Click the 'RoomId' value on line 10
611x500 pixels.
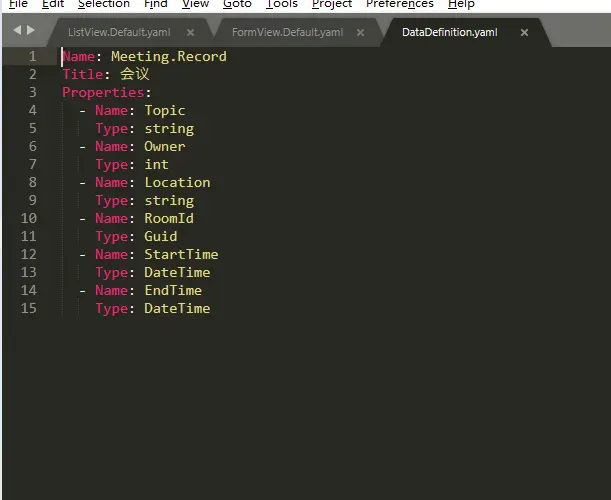tap(169, 218)
